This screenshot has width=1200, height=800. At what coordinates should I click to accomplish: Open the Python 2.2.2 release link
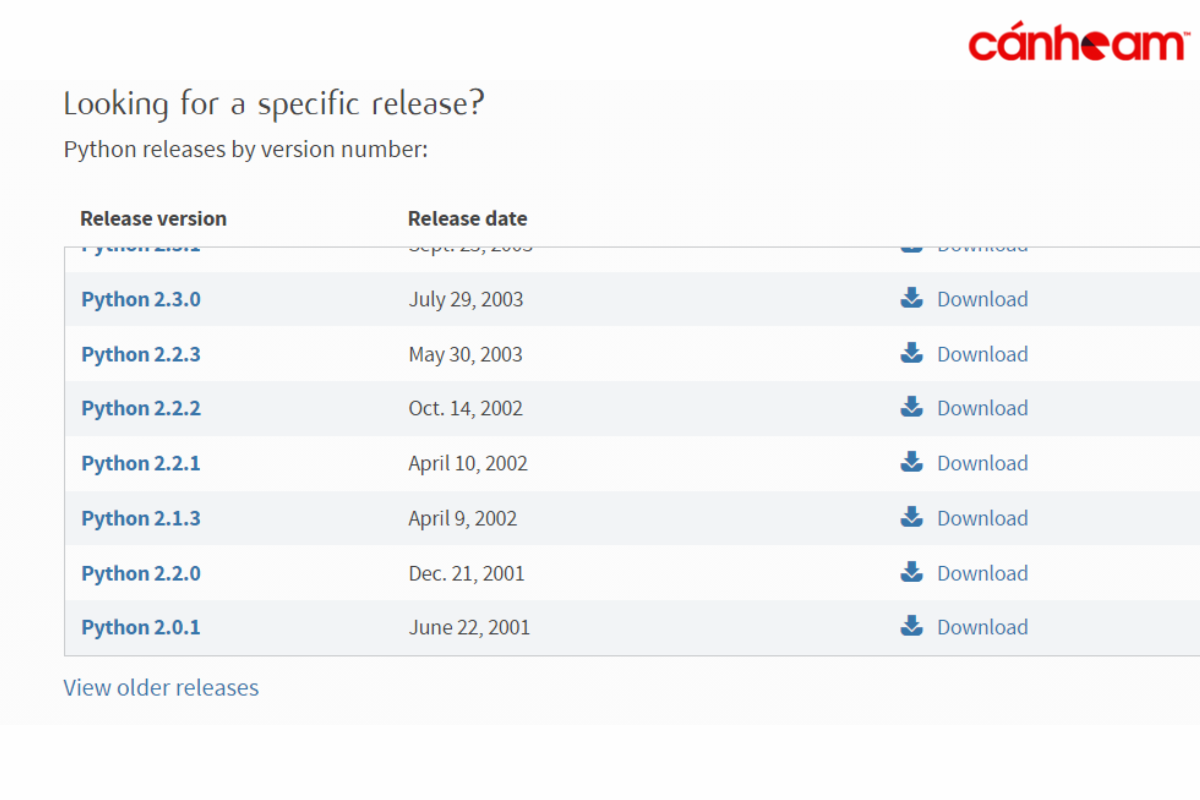pos(141,408)
